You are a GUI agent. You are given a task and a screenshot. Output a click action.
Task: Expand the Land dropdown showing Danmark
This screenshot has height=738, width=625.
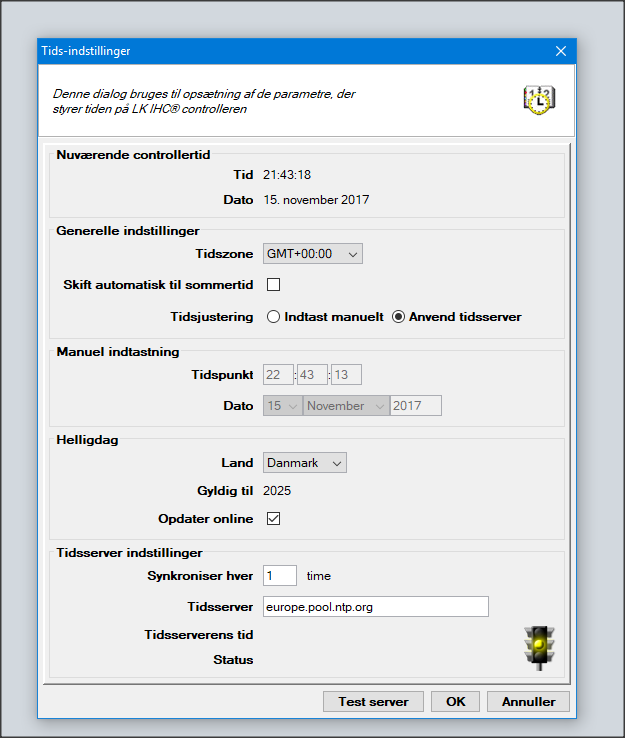(x=304, y=463)
